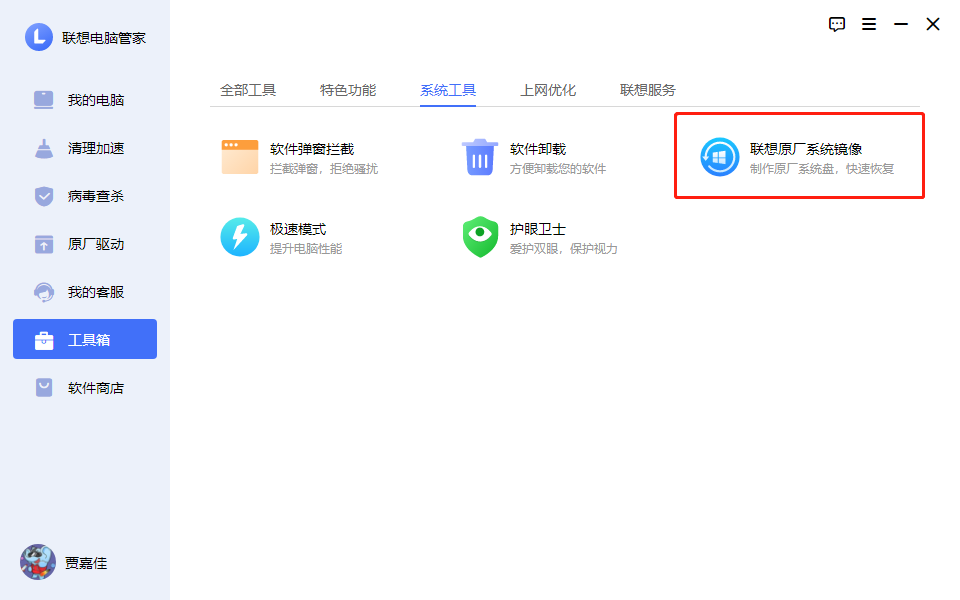Launch 联想原厂系统镜像 tool title
Screen dimensions: 960x600
[806, 149]
